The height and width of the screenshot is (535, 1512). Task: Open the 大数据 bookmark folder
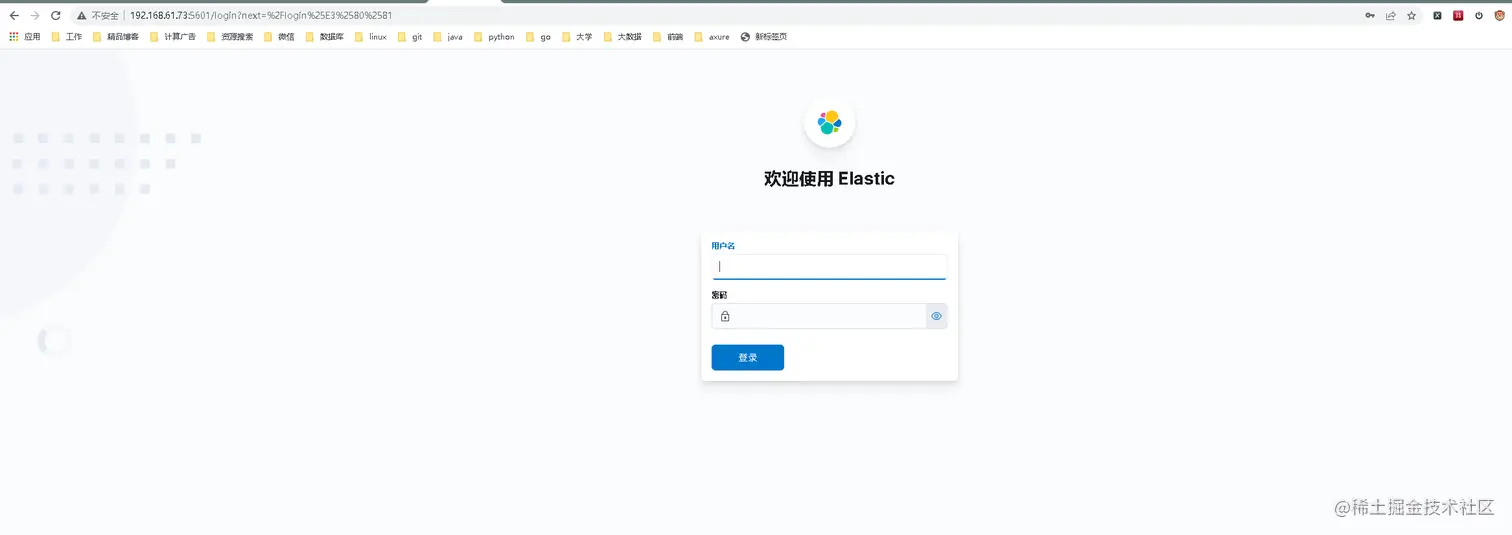click(x=622, y=37)
